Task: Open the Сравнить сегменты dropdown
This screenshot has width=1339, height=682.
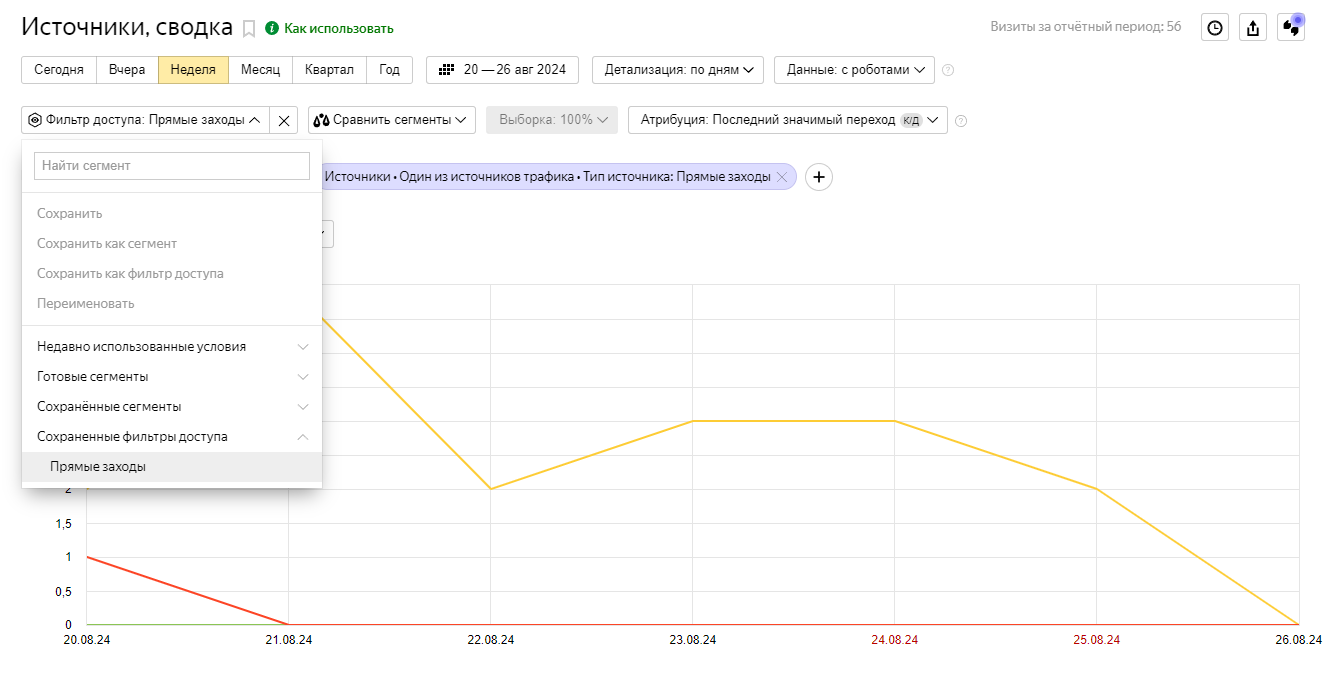Action: point(391,120)
